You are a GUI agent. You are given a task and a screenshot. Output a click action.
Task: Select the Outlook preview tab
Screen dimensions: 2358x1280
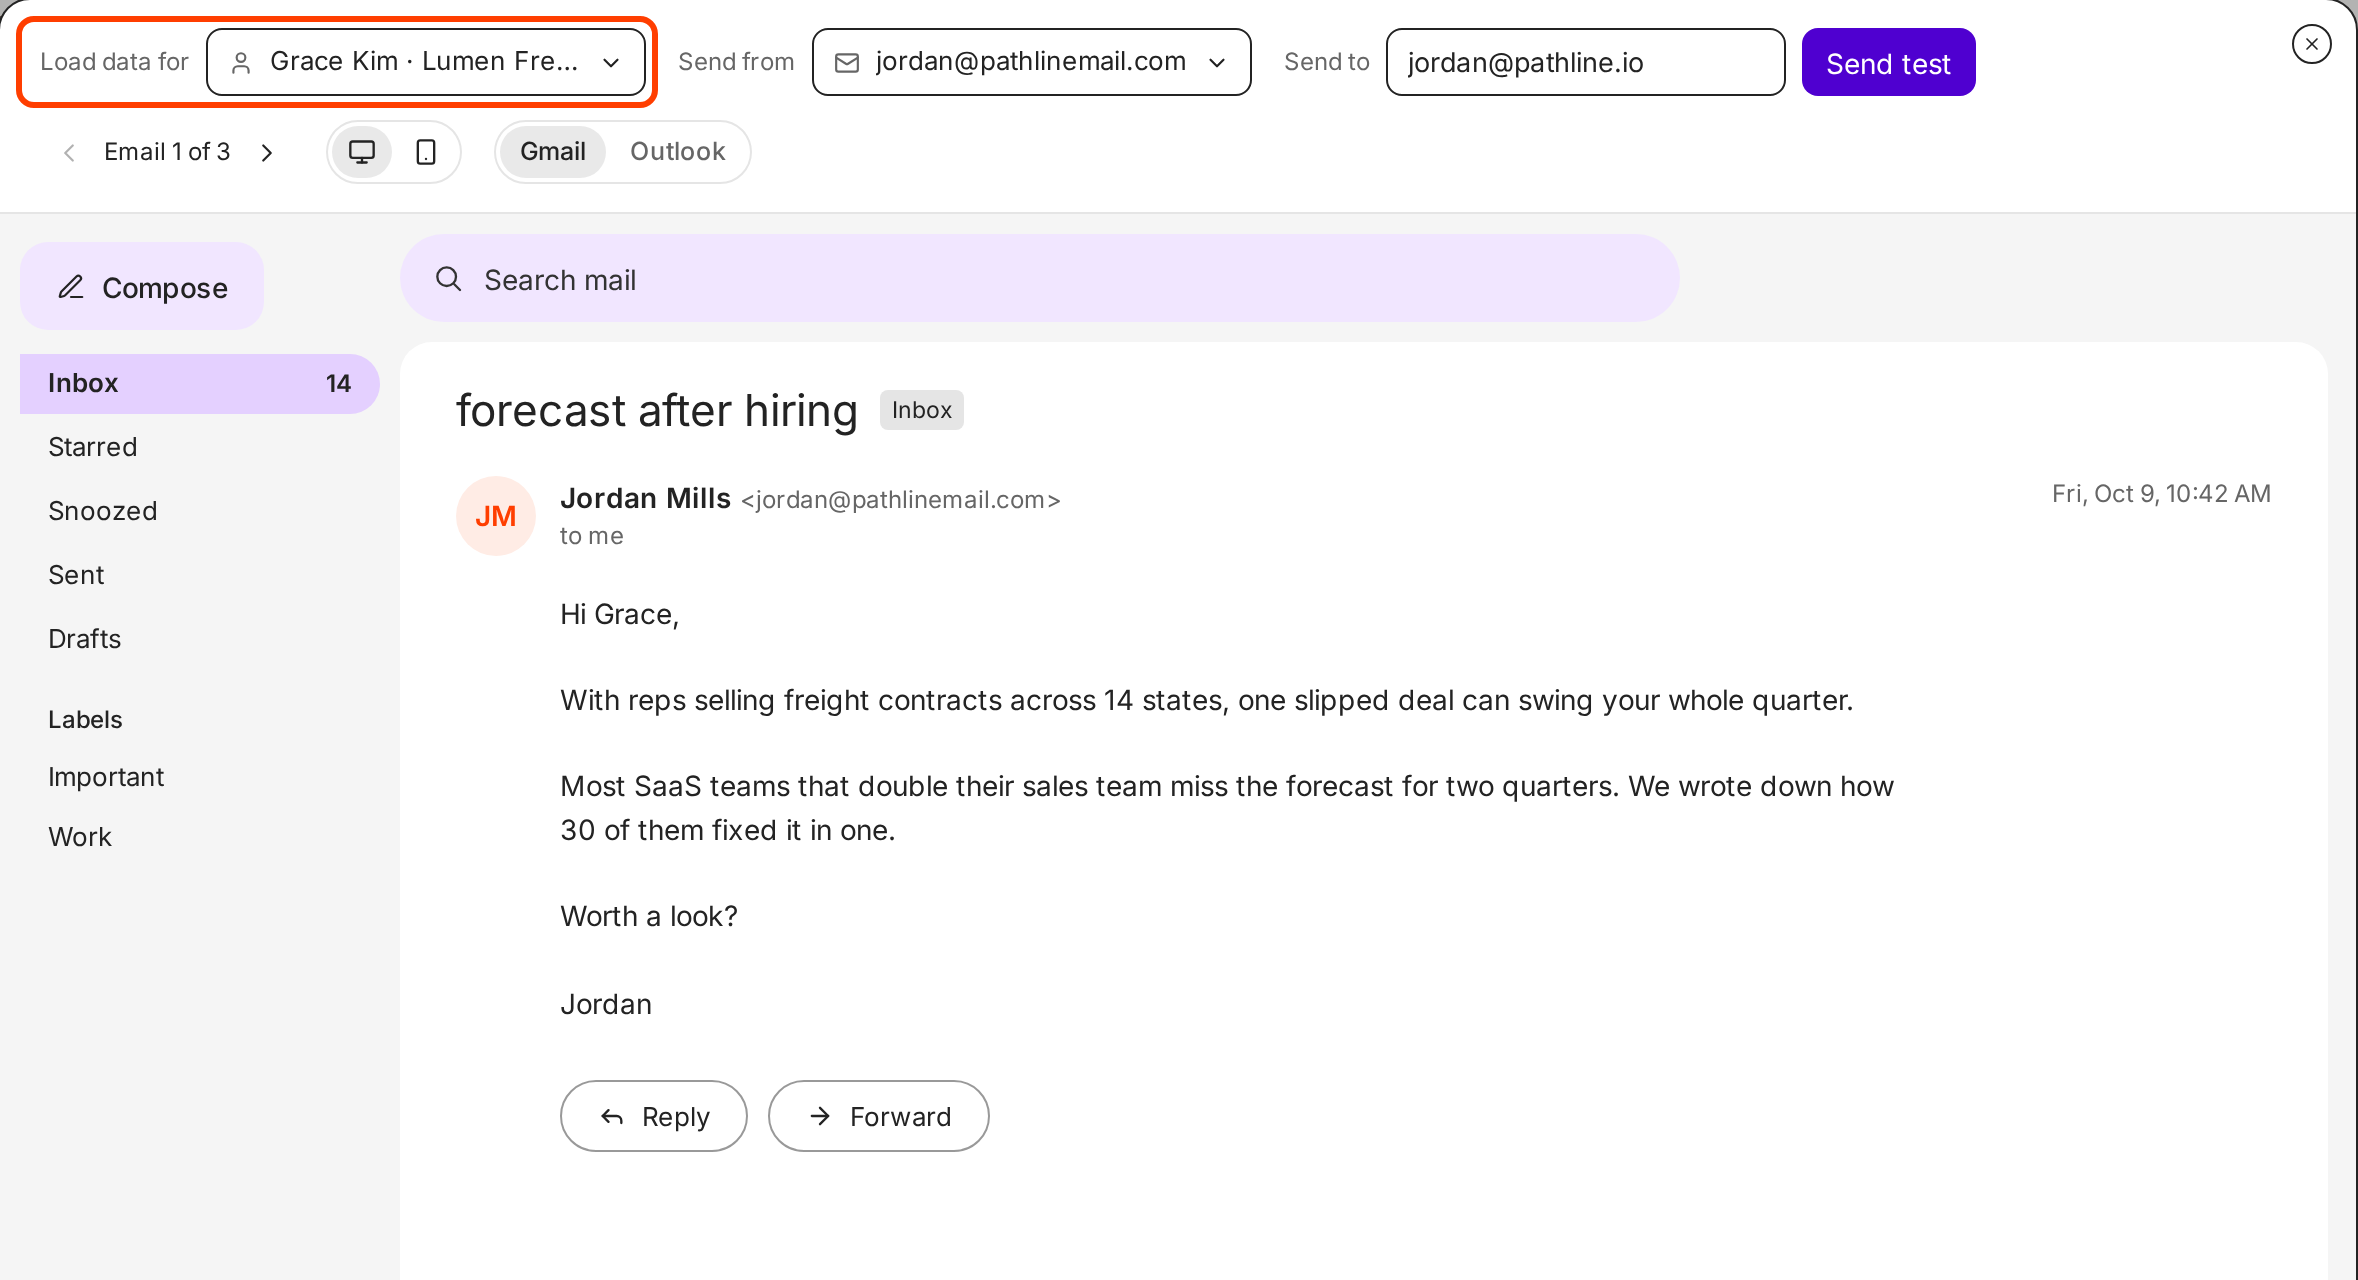pos(677,152)
